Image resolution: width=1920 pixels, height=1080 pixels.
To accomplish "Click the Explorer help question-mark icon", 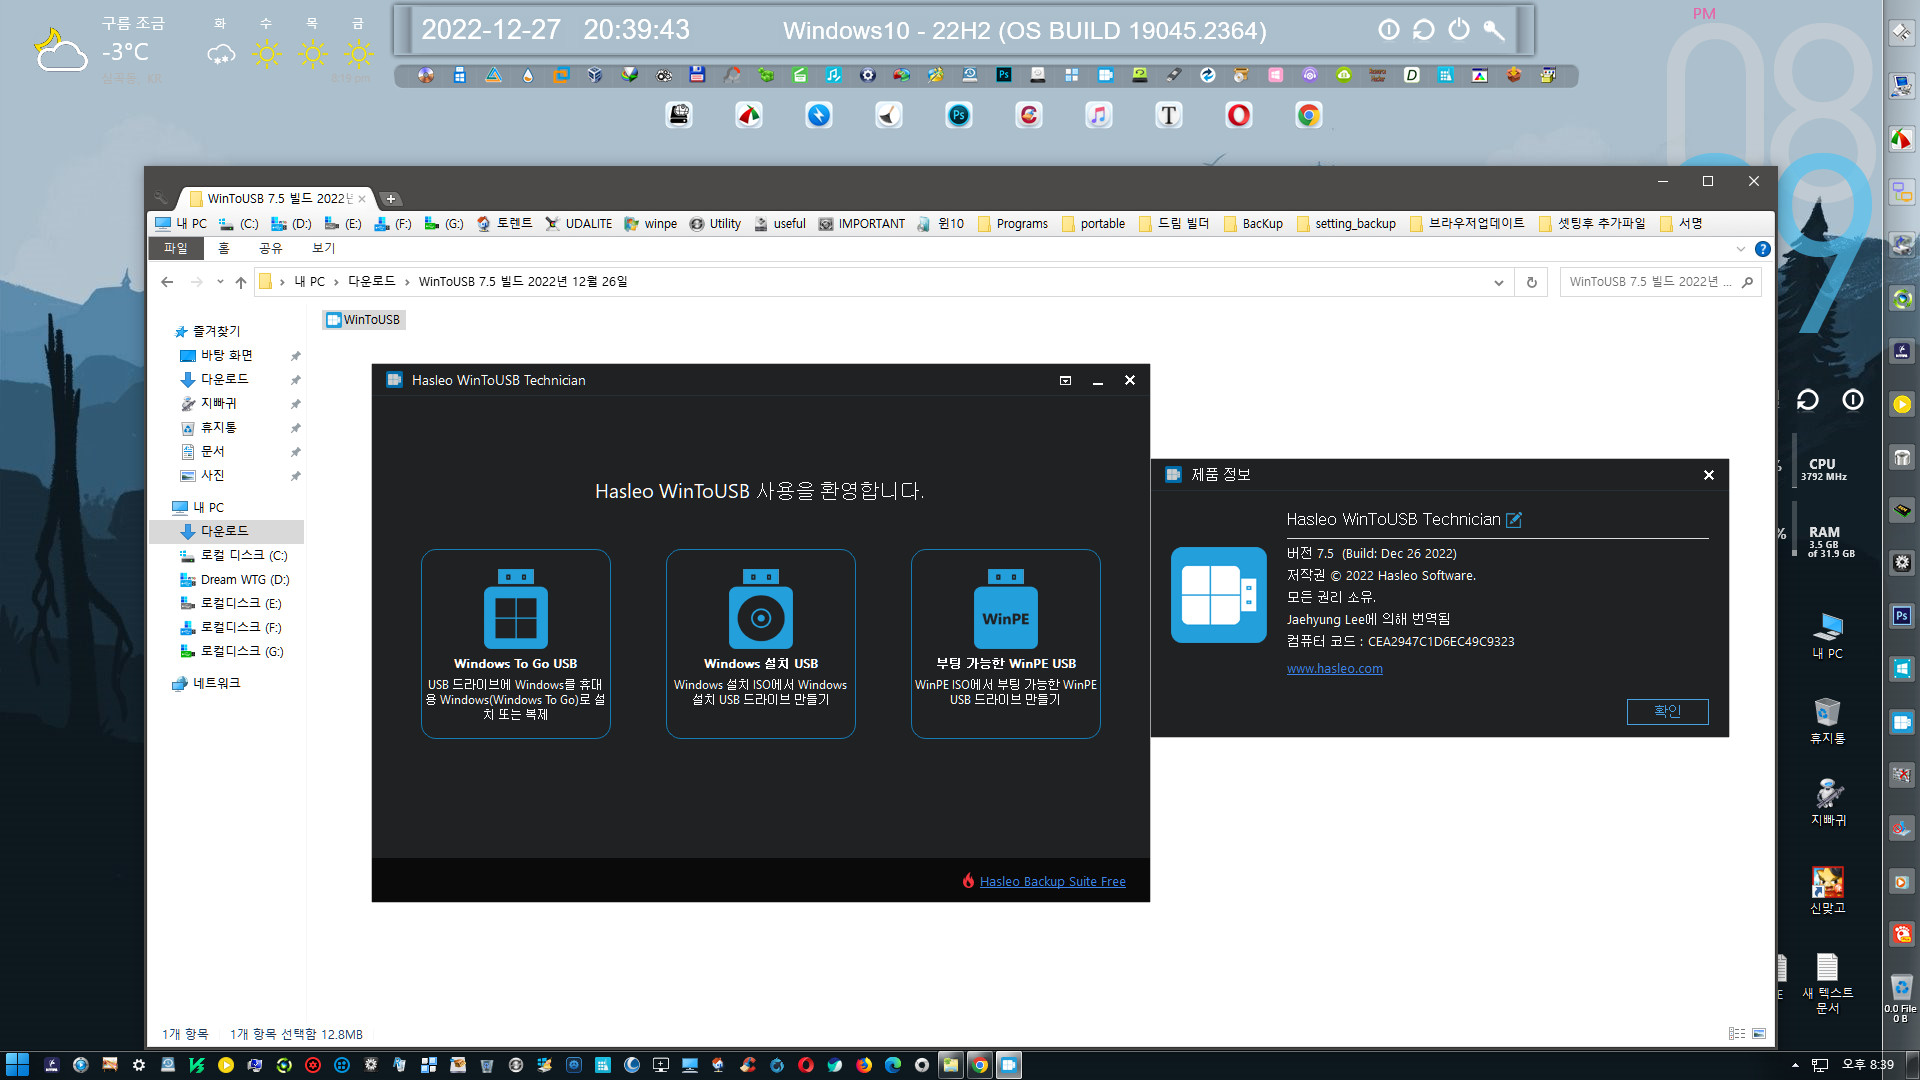I will (x=1763, y=249).
